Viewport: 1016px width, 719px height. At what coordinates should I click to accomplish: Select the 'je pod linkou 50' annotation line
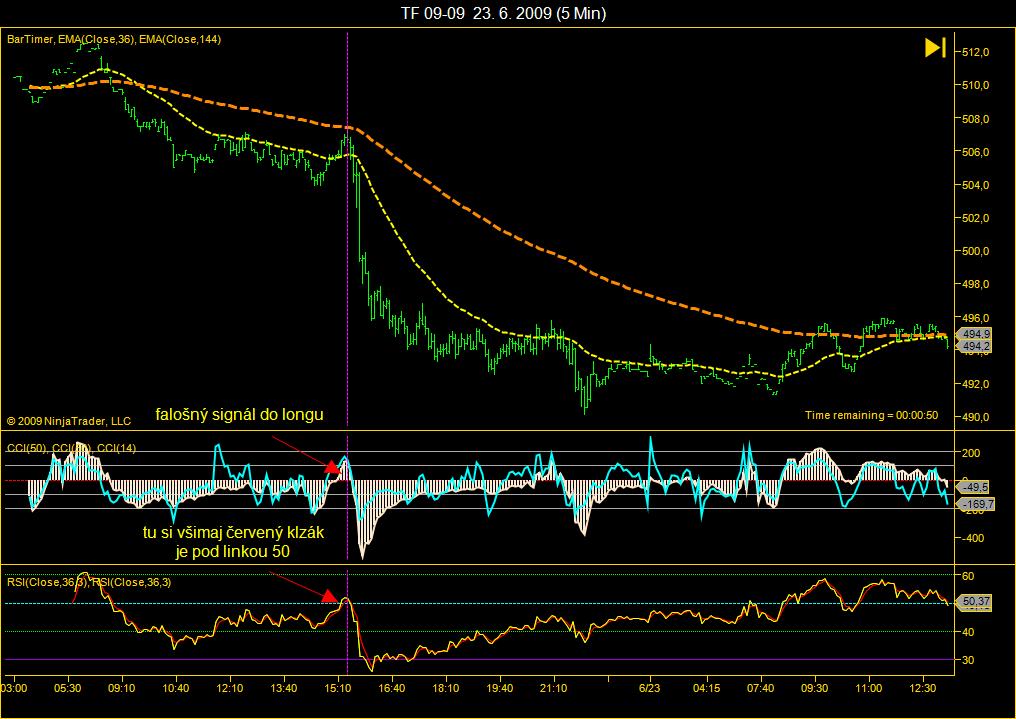point(233,552)
